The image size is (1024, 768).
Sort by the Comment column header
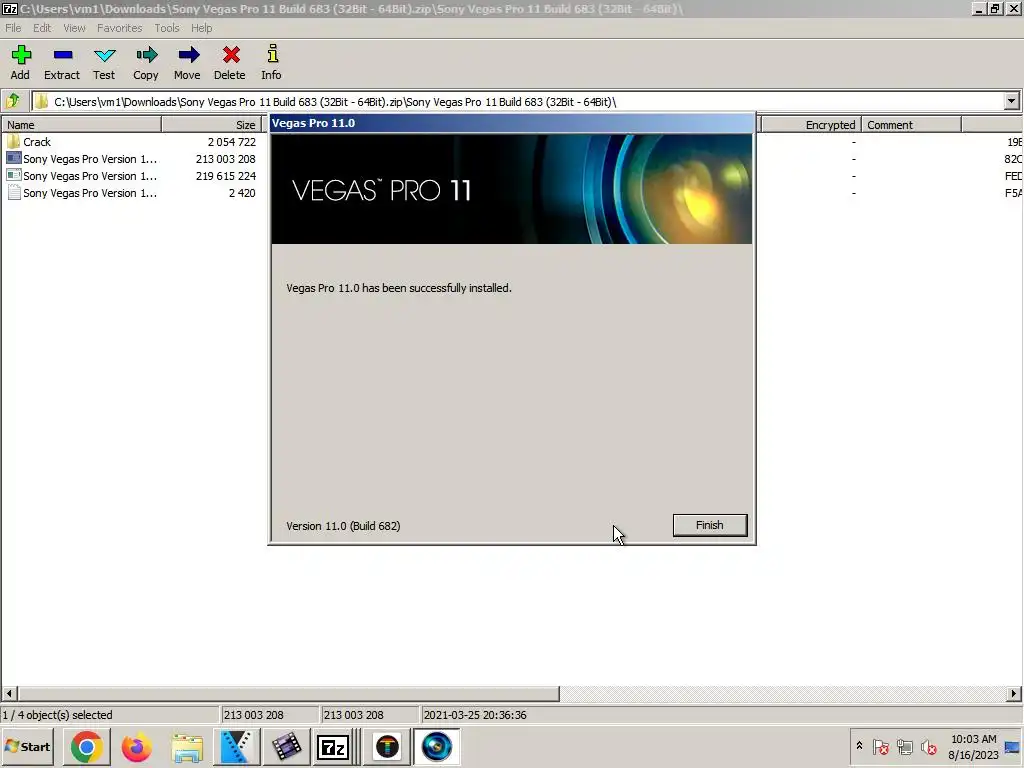(x=912, y=125)
